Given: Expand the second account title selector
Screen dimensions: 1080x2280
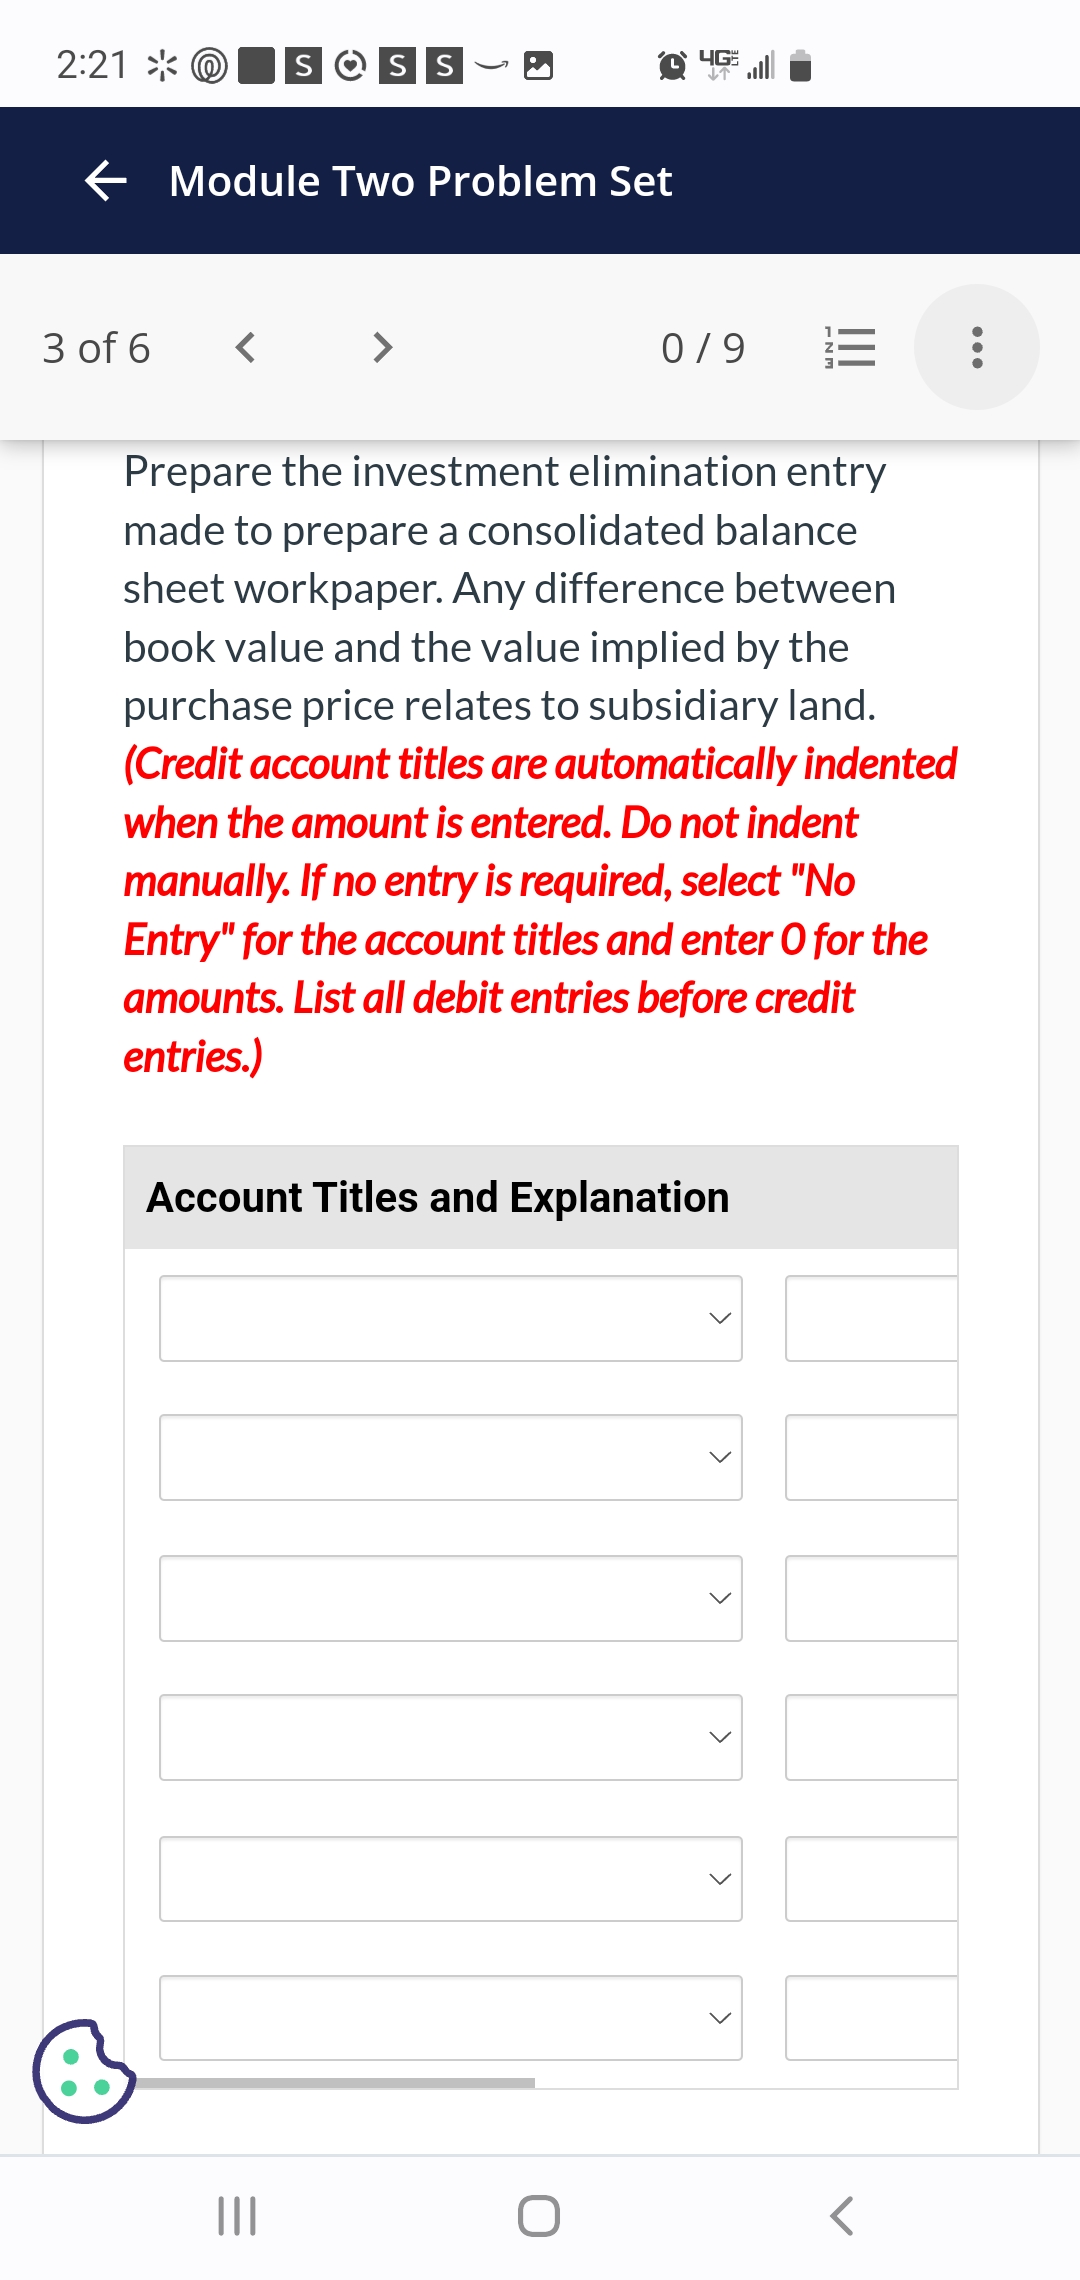Looking at the screenshot, I should (451, 1458).
